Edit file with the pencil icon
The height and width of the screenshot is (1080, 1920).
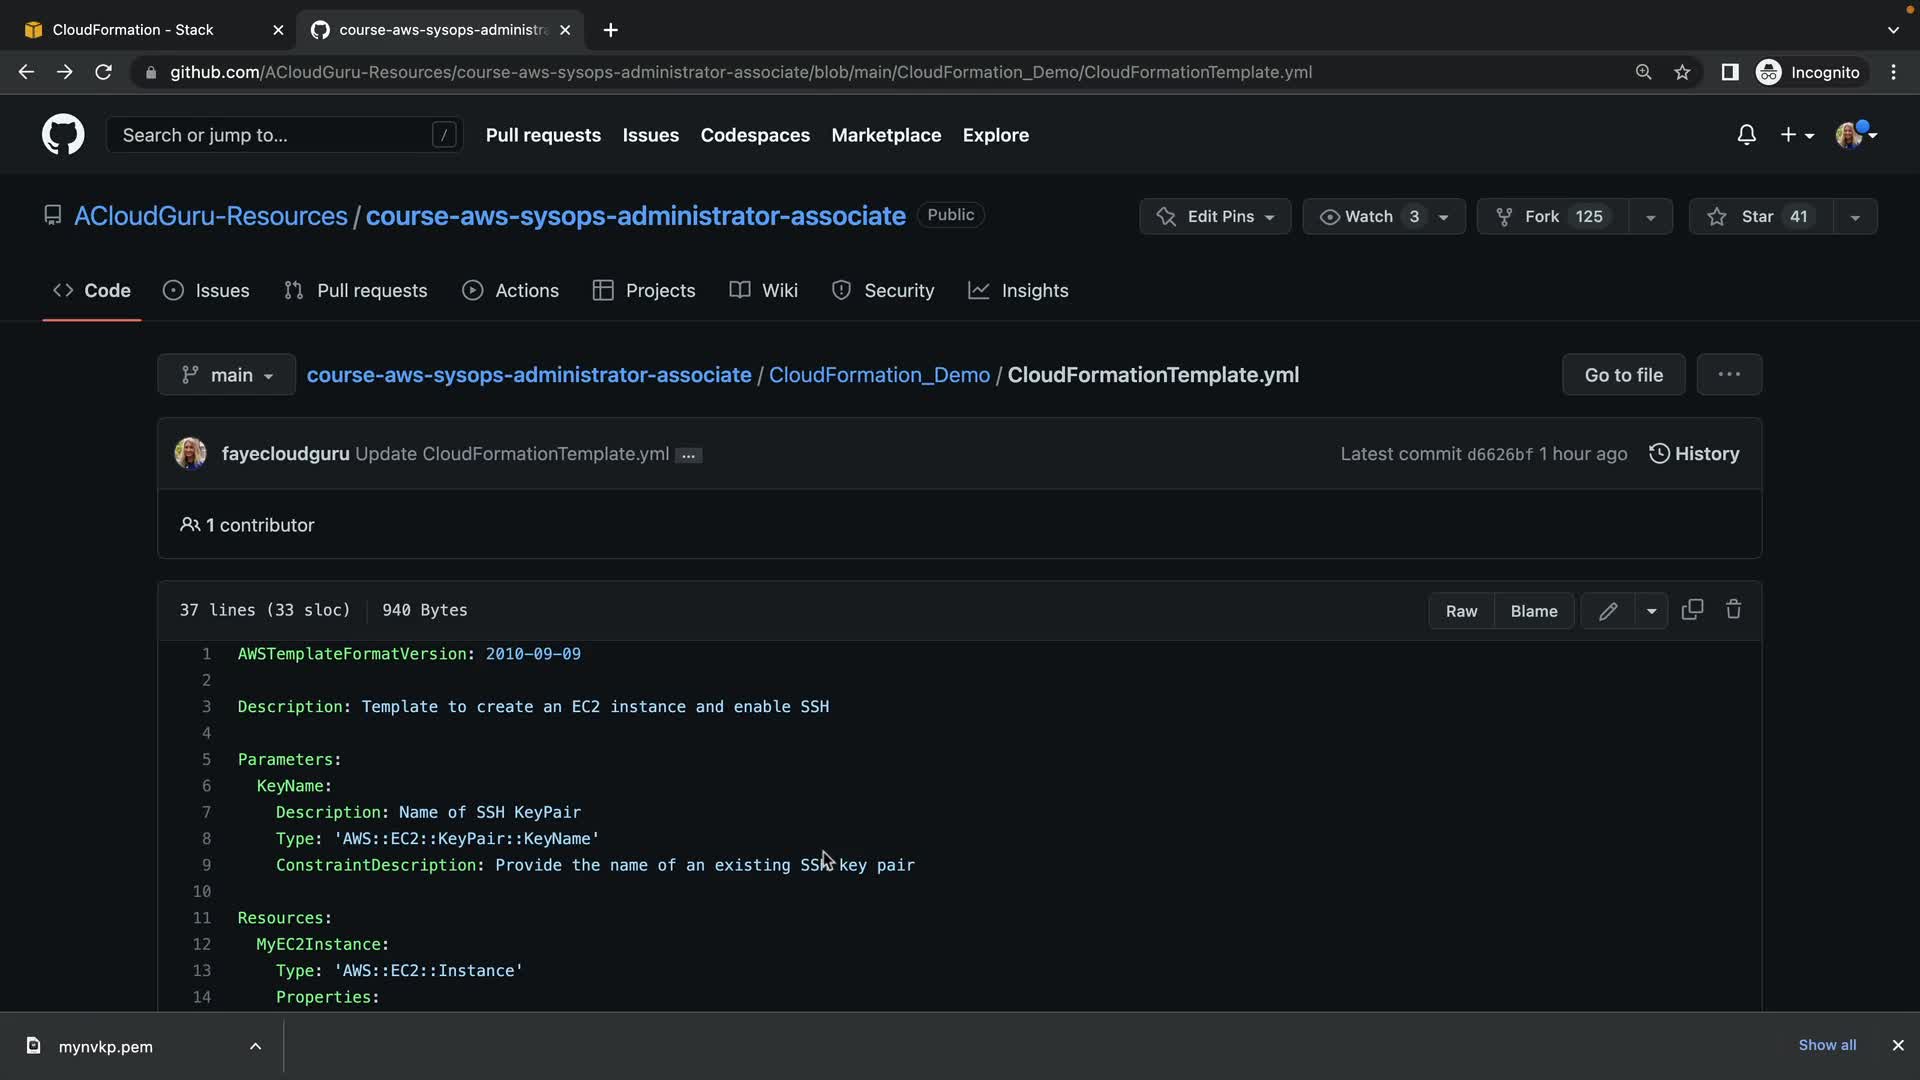(1608, 611)
